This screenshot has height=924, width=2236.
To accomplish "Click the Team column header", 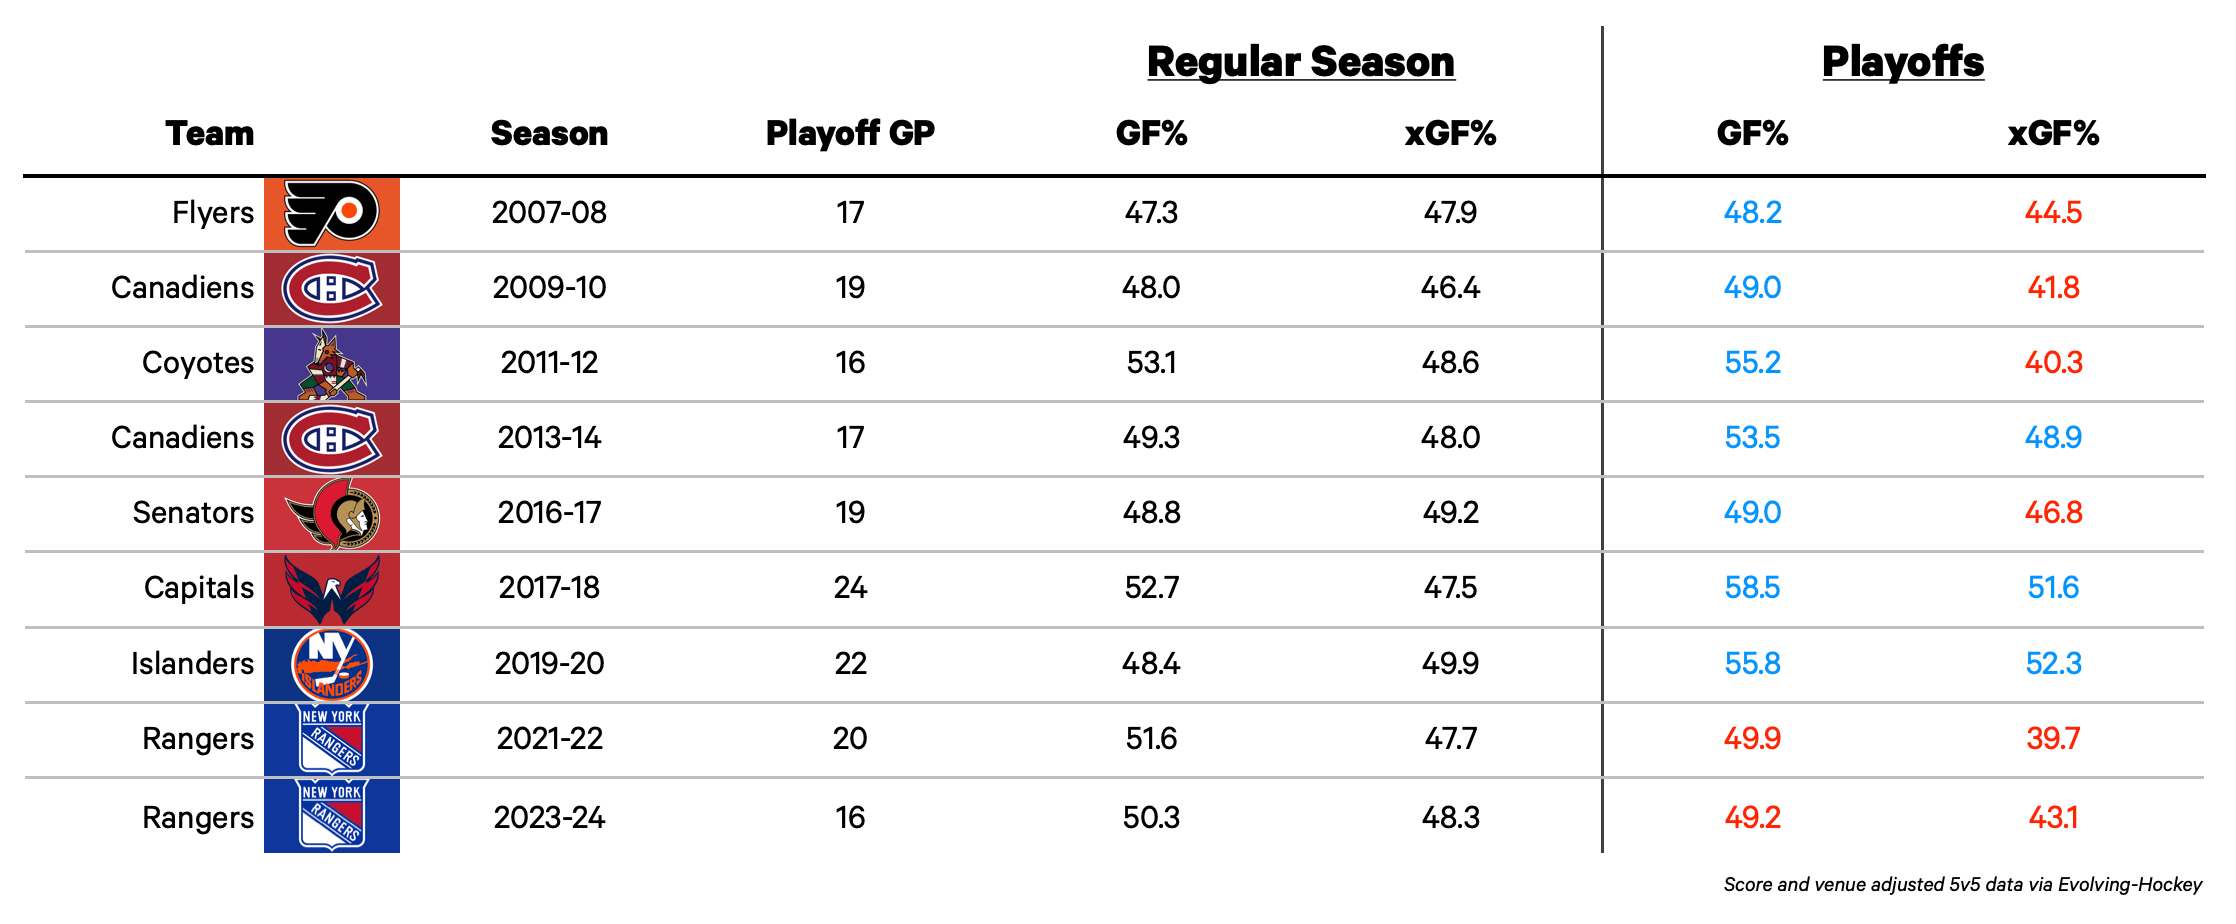I will (x=210, y=133).
